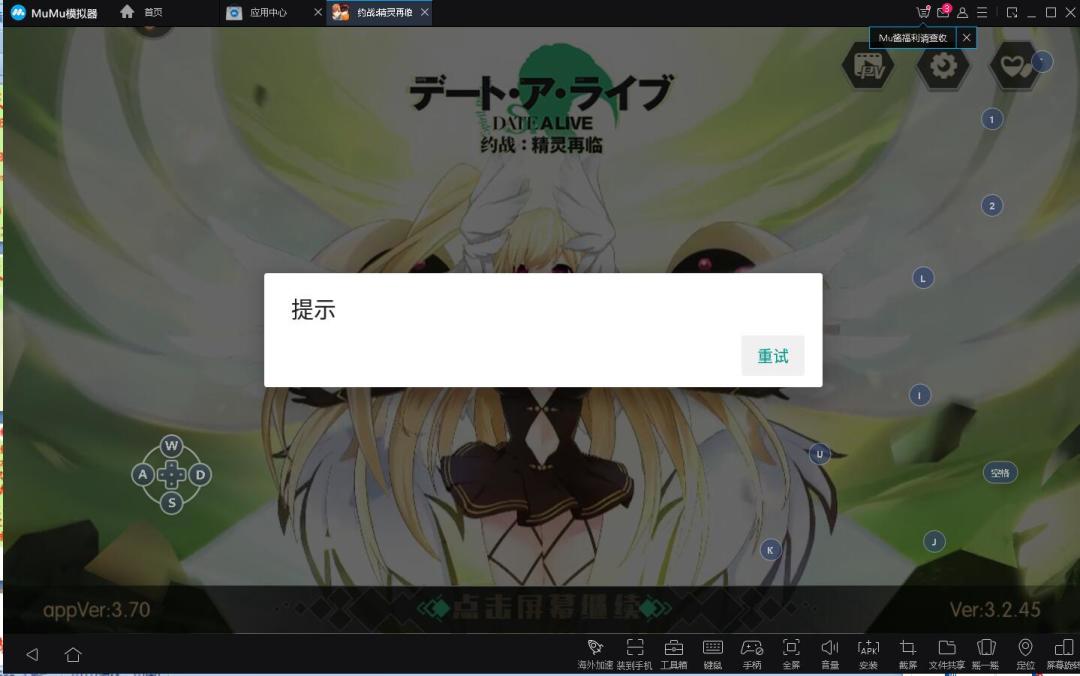Screen dimensions: 1080x676
Task: Take a screenshot with 截屏
Action: click(x=907, y=654)
